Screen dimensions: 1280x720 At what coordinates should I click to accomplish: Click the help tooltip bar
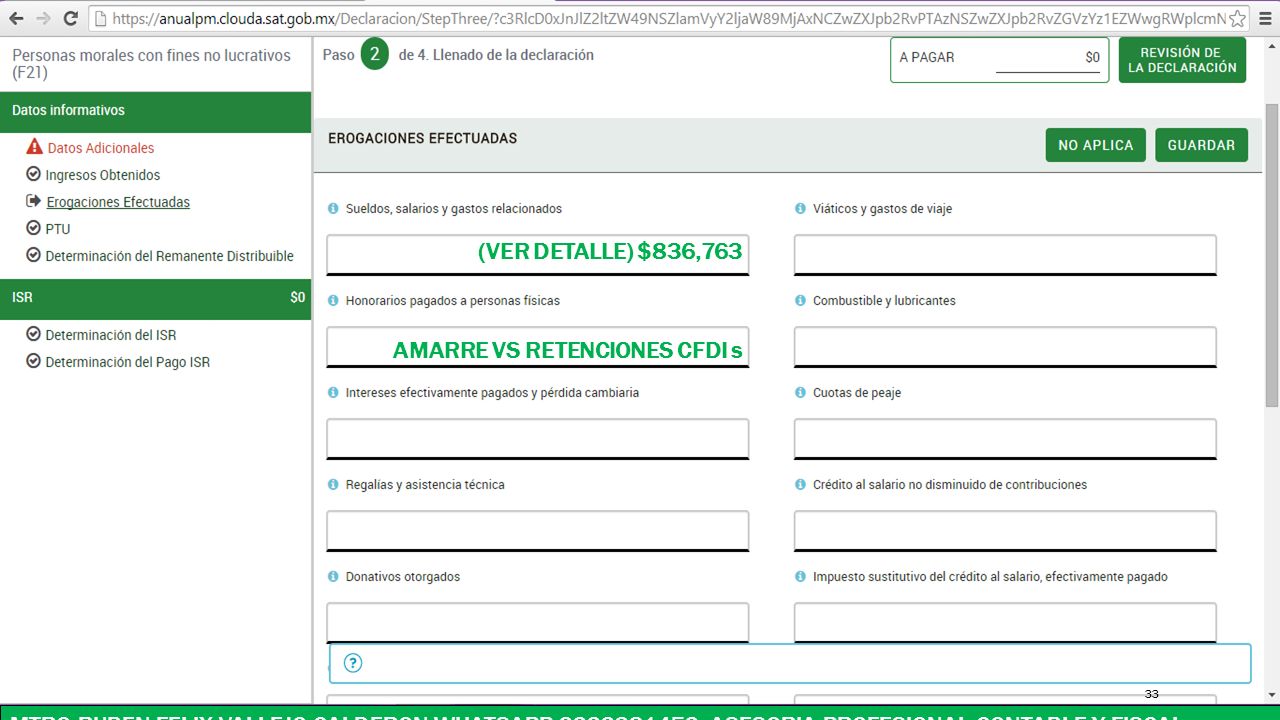pyautogui.click(x=790, y=663)
